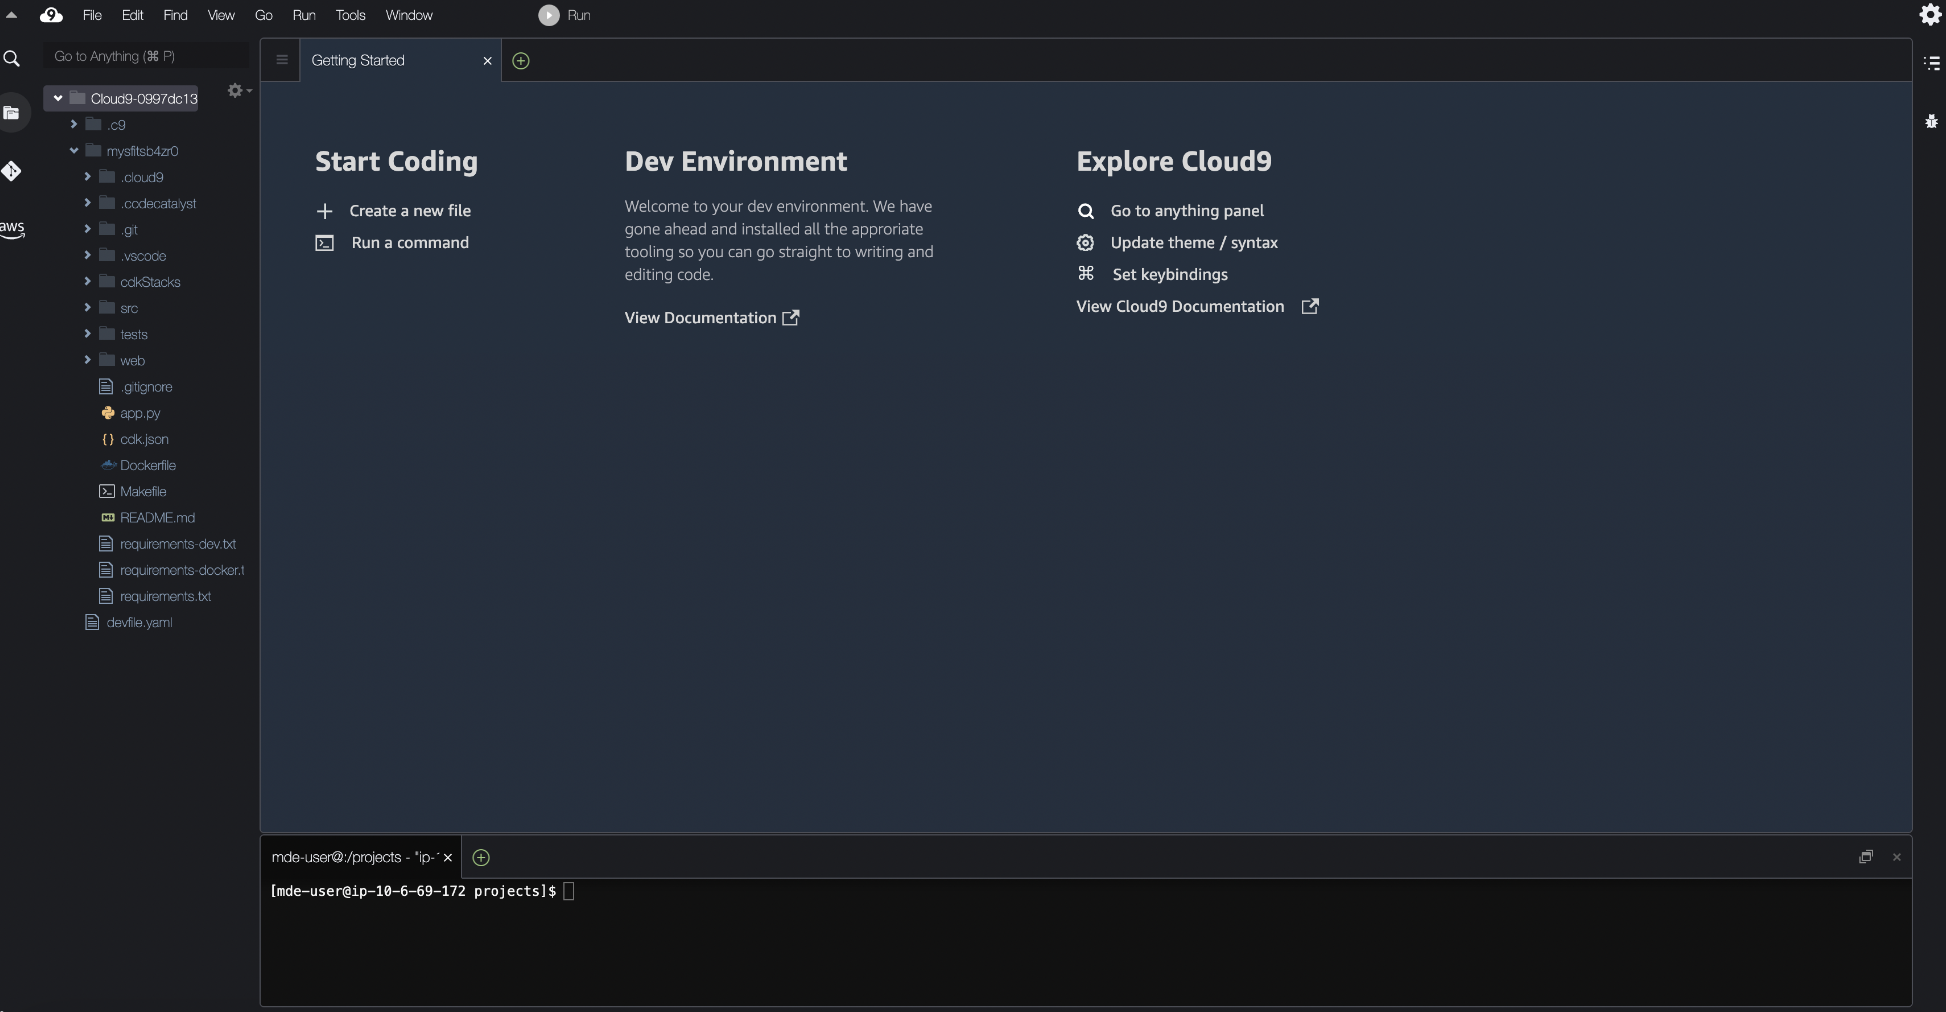The image size is (1946, 1012).
Task: Open the Go to Anything search icon
Action: 13,59
